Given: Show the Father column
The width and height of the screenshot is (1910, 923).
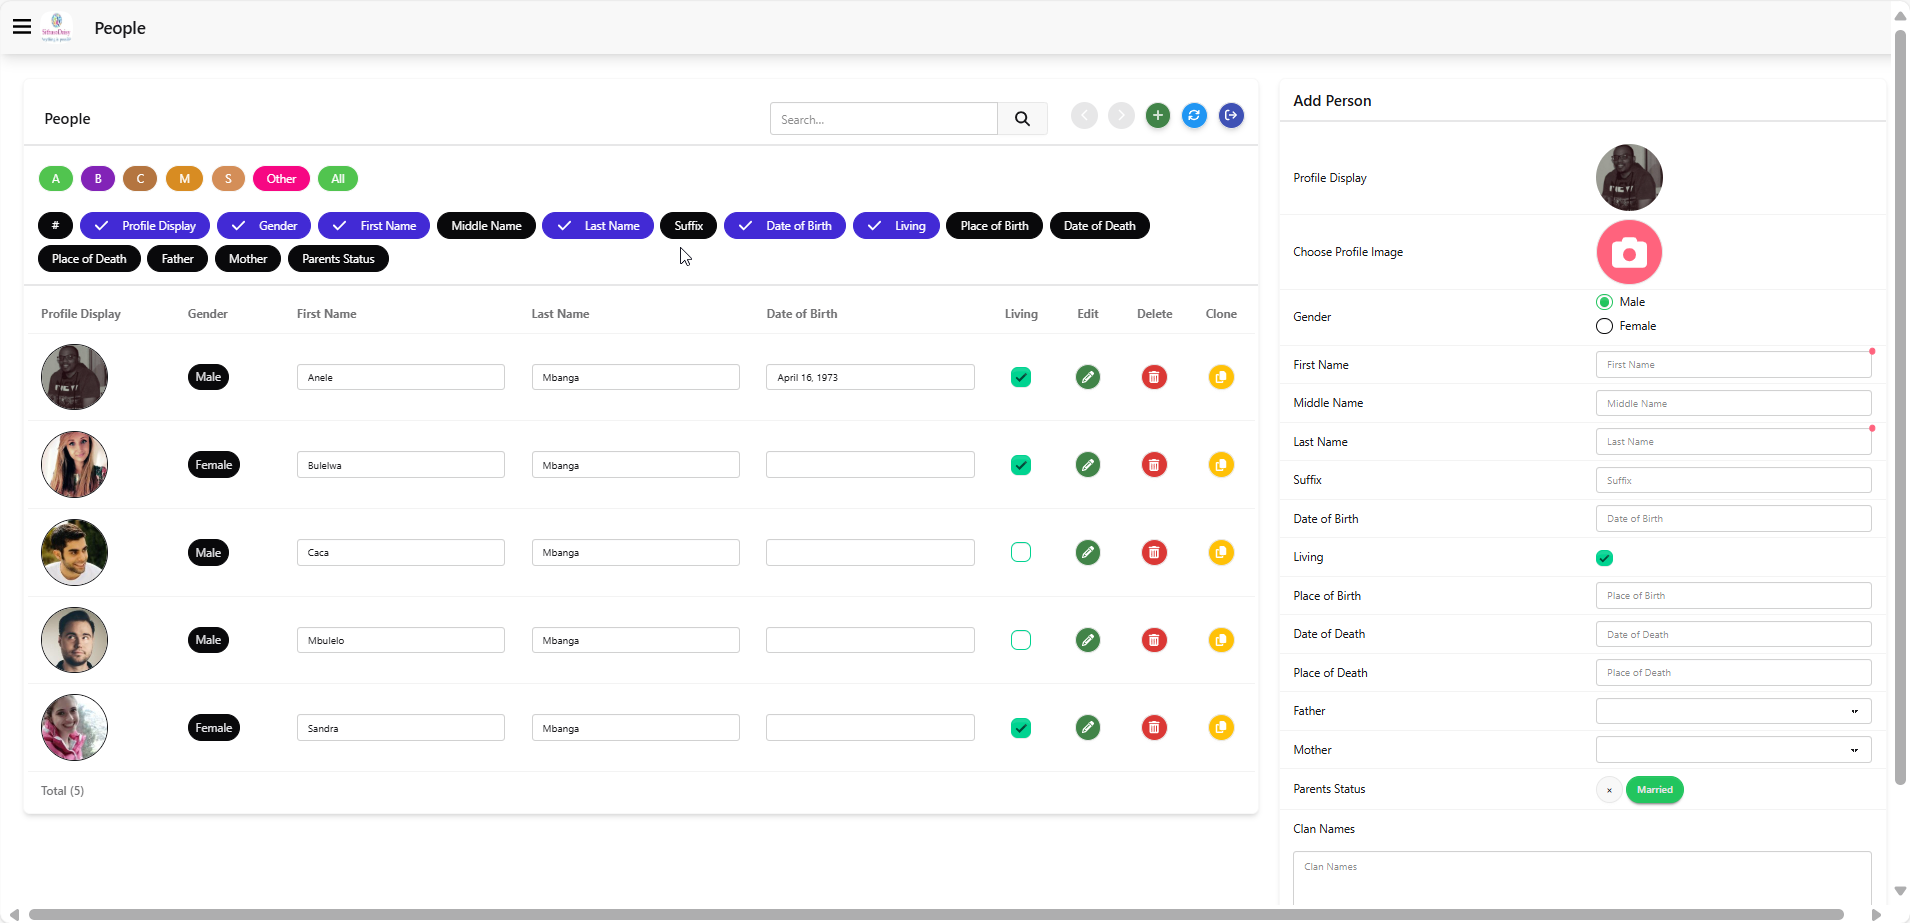Looking at the screenshot, I should [x=178, y=259].
